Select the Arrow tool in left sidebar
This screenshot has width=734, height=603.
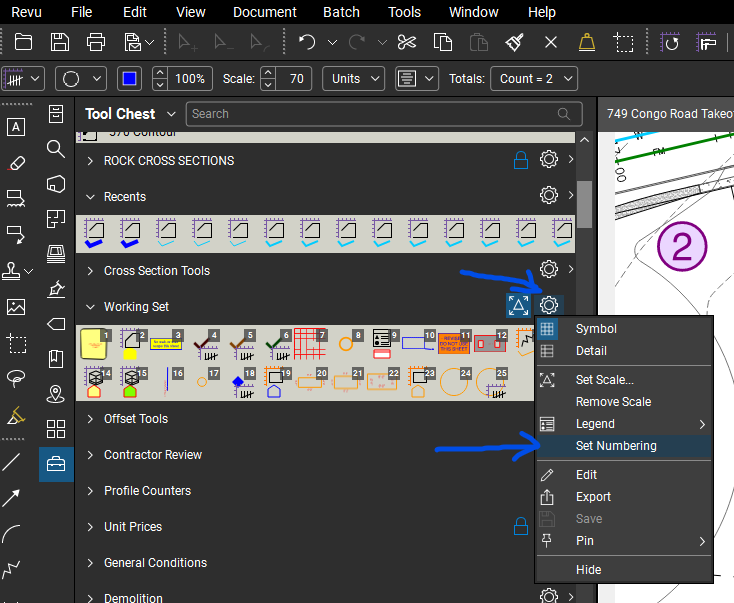tap(11, 498)
